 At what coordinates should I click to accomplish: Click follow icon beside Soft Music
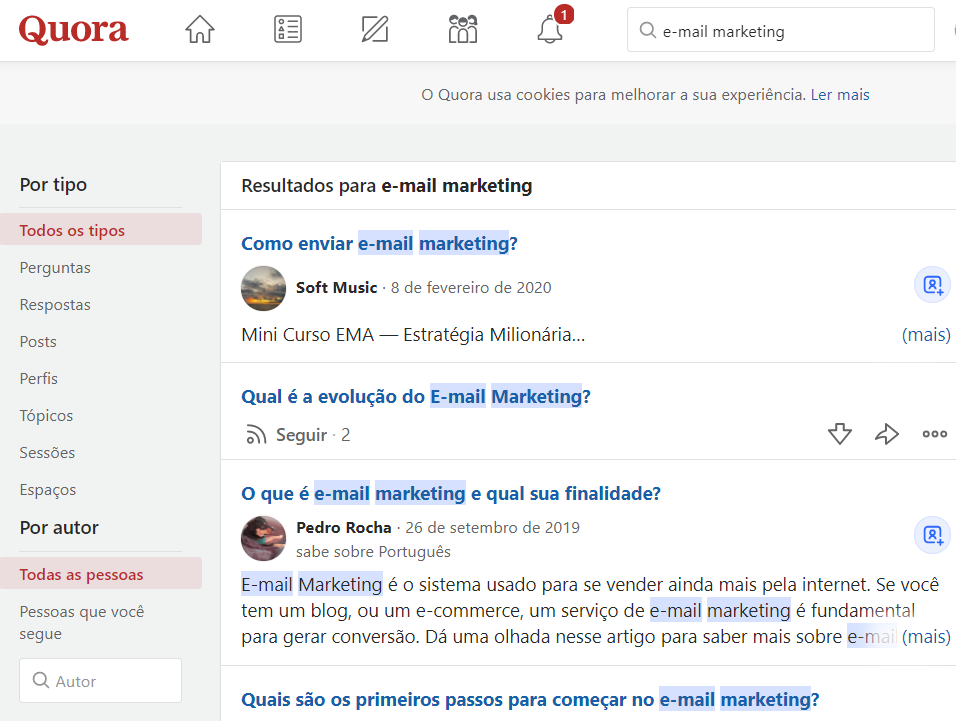tap(932, 285)
